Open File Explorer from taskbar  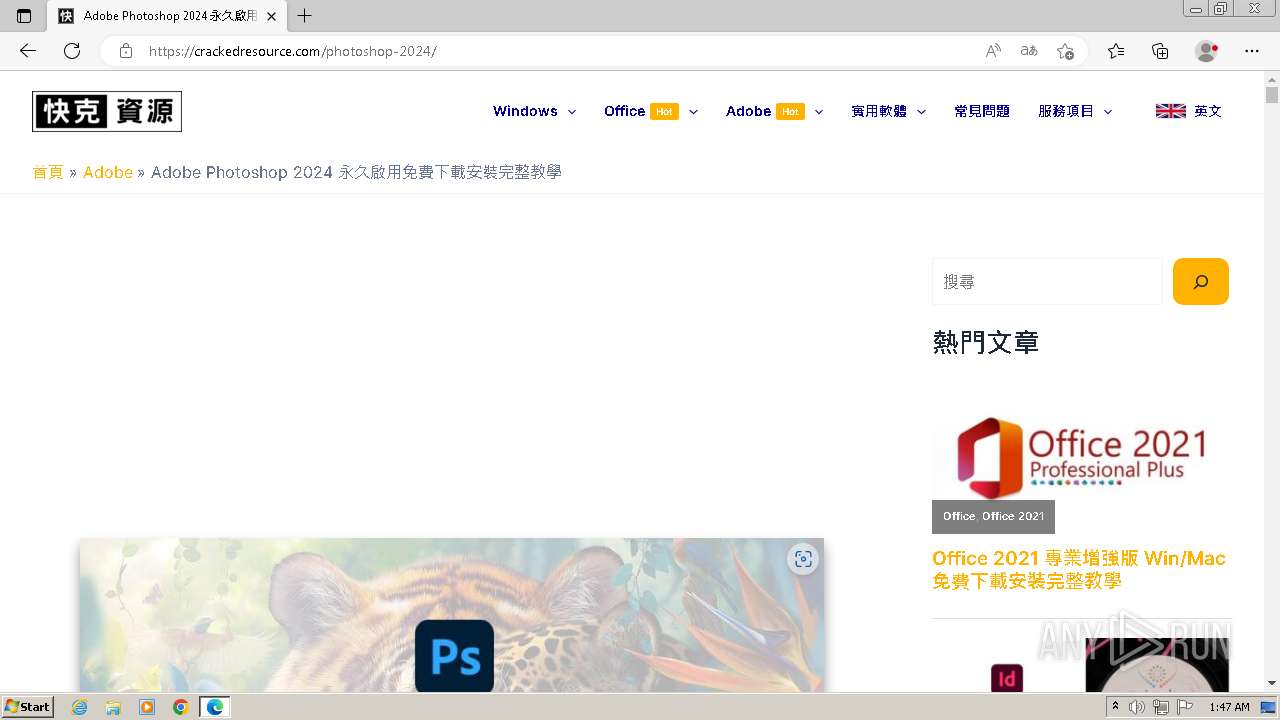pyautogui.click(x=113, y=707)
